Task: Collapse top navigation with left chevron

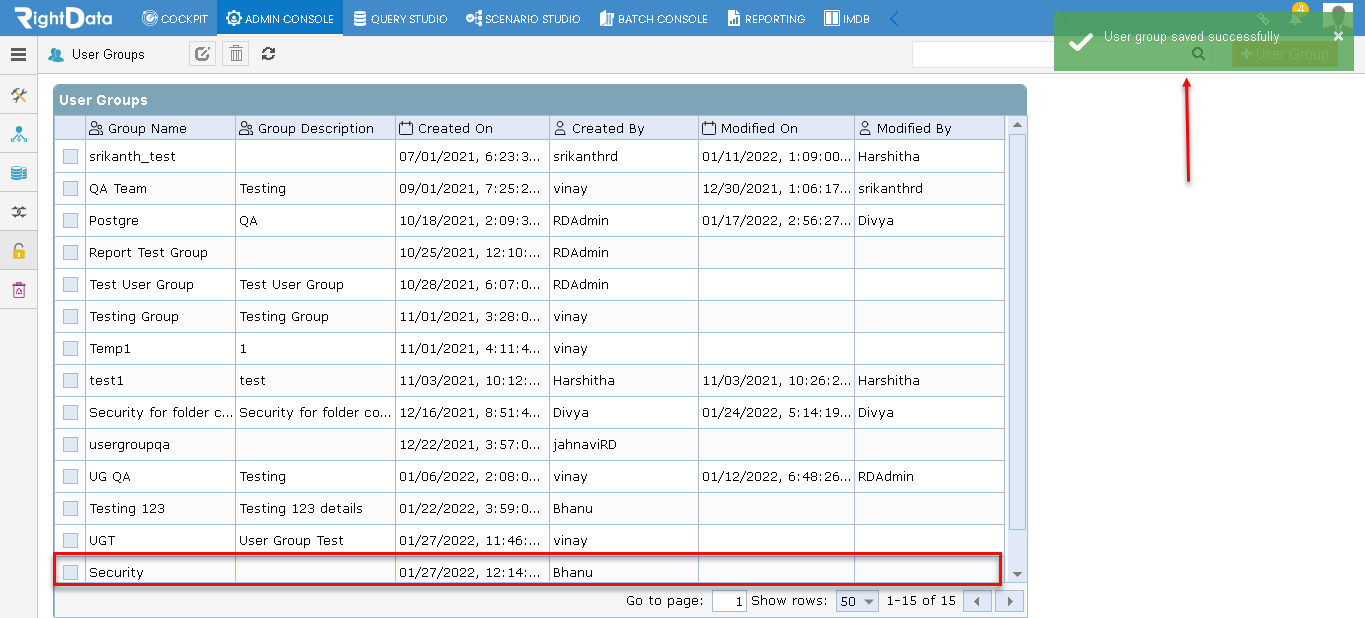Action: pyautogui.click(x=894, y=18)
